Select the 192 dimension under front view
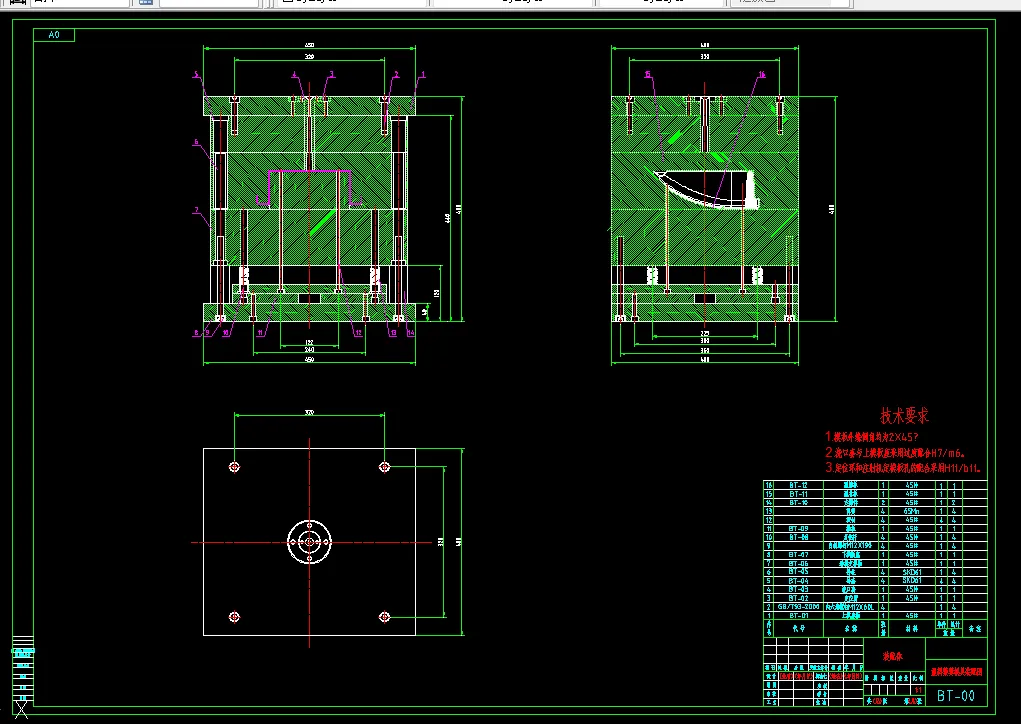This screenshot has height=724, width=1021. click(309, 342)
